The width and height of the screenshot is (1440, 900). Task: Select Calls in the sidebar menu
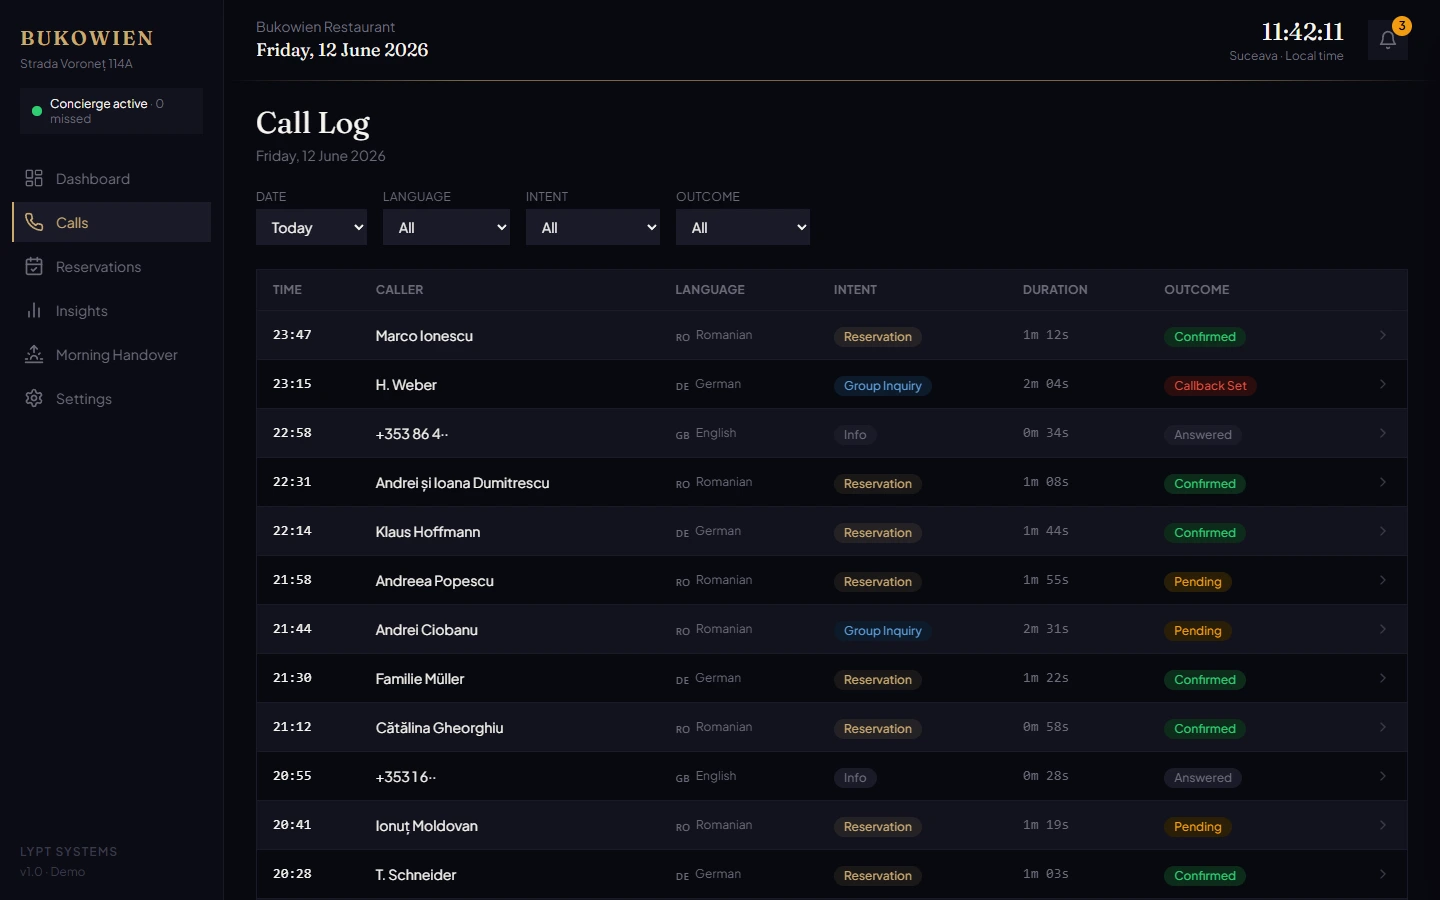point(111,222)
